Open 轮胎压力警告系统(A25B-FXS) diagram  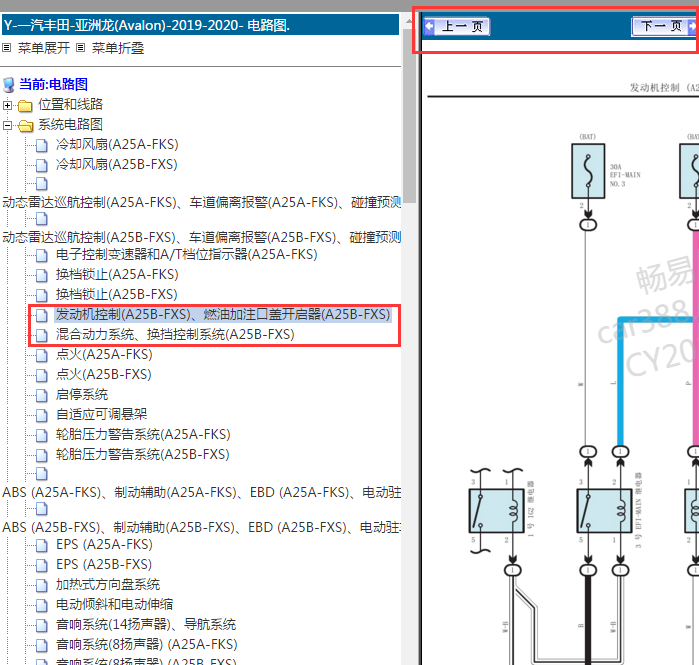(x=143, y=455)
